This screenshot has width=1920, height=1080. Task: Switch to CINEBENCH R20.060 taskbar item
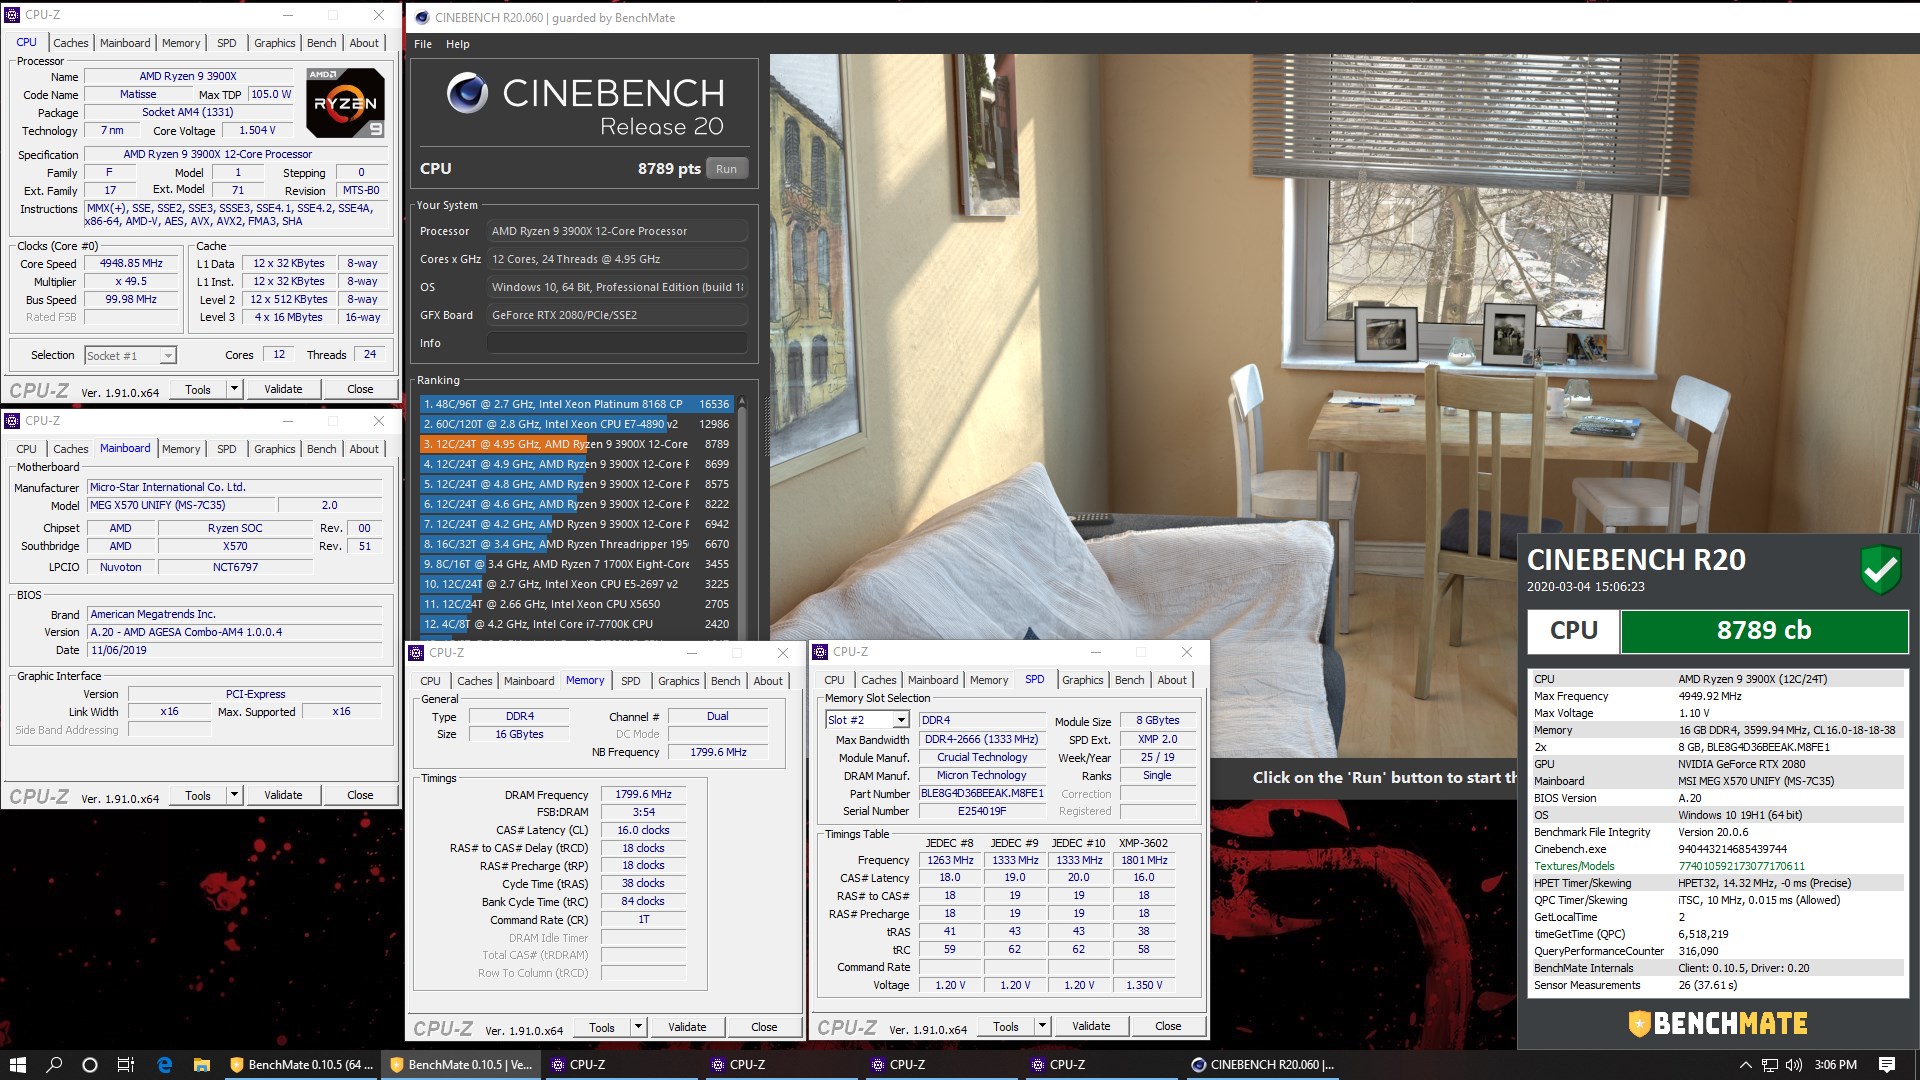1263,1064
